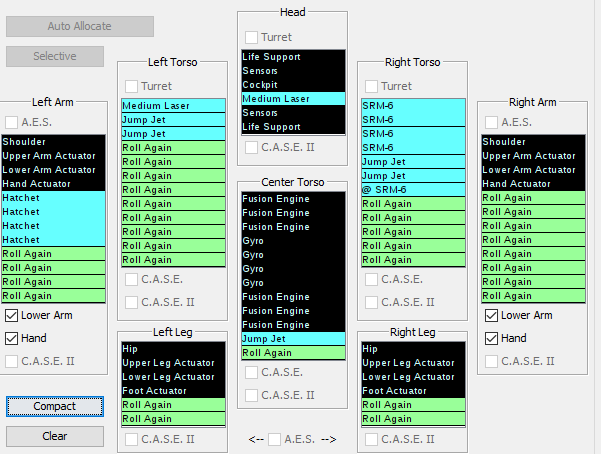Toggle Right Arm C.A.S.E. II checkbox
The width and height of the screenshot is (601, 454).
pyautogui.click(x=491, y=362)
